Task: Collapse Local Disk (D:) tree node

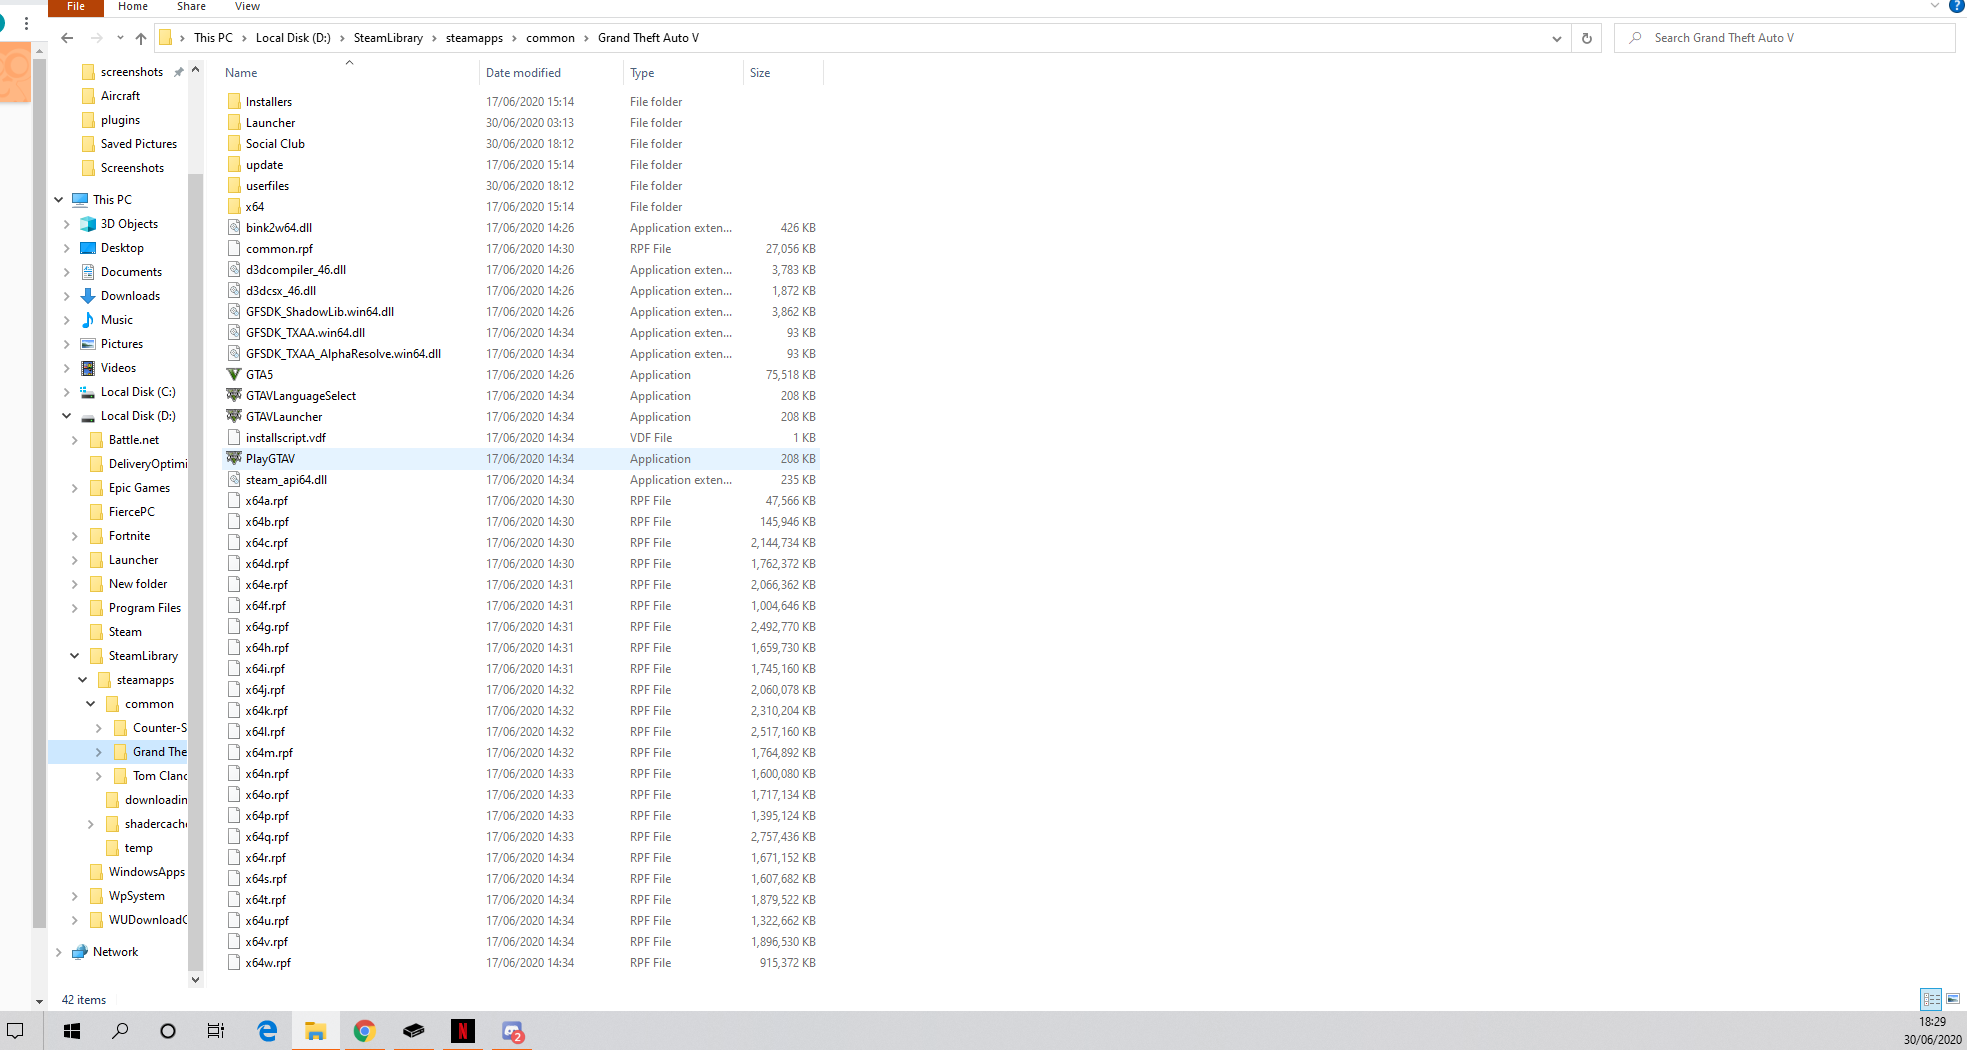Action: 67,416
